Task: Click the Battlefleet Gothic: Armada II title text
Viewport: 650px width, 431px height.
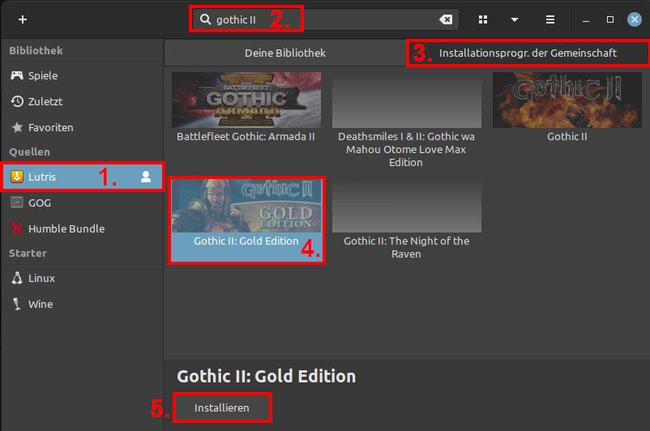Action: (x=246, y=136)
